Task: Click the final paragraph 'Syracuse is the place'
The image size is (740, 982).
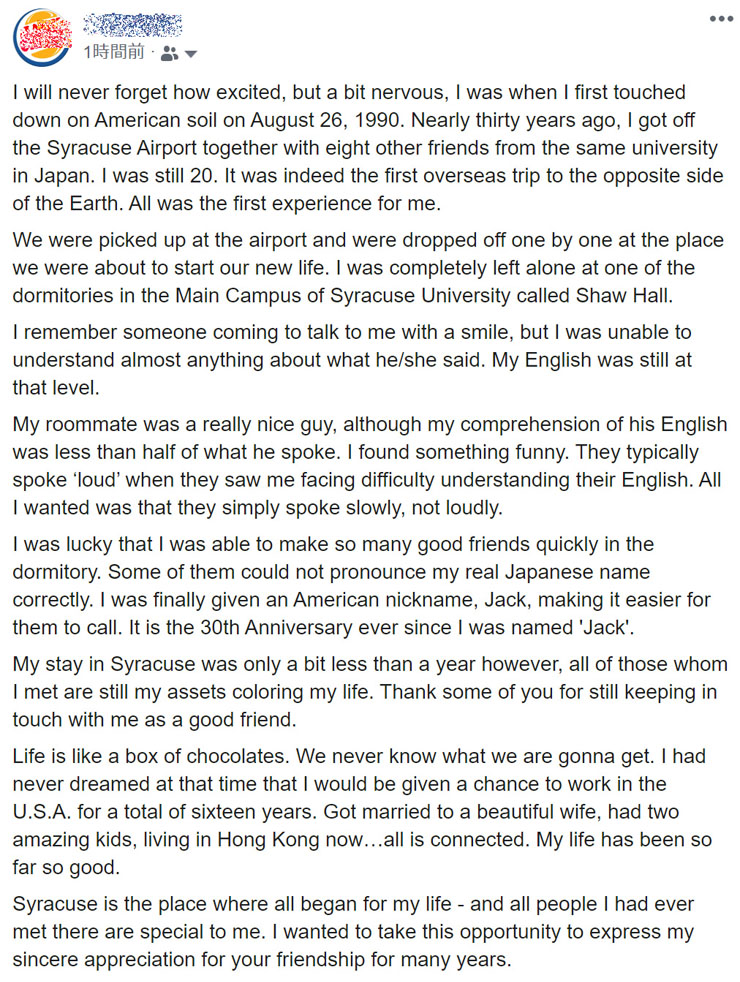Action: (x=354, y=931)
